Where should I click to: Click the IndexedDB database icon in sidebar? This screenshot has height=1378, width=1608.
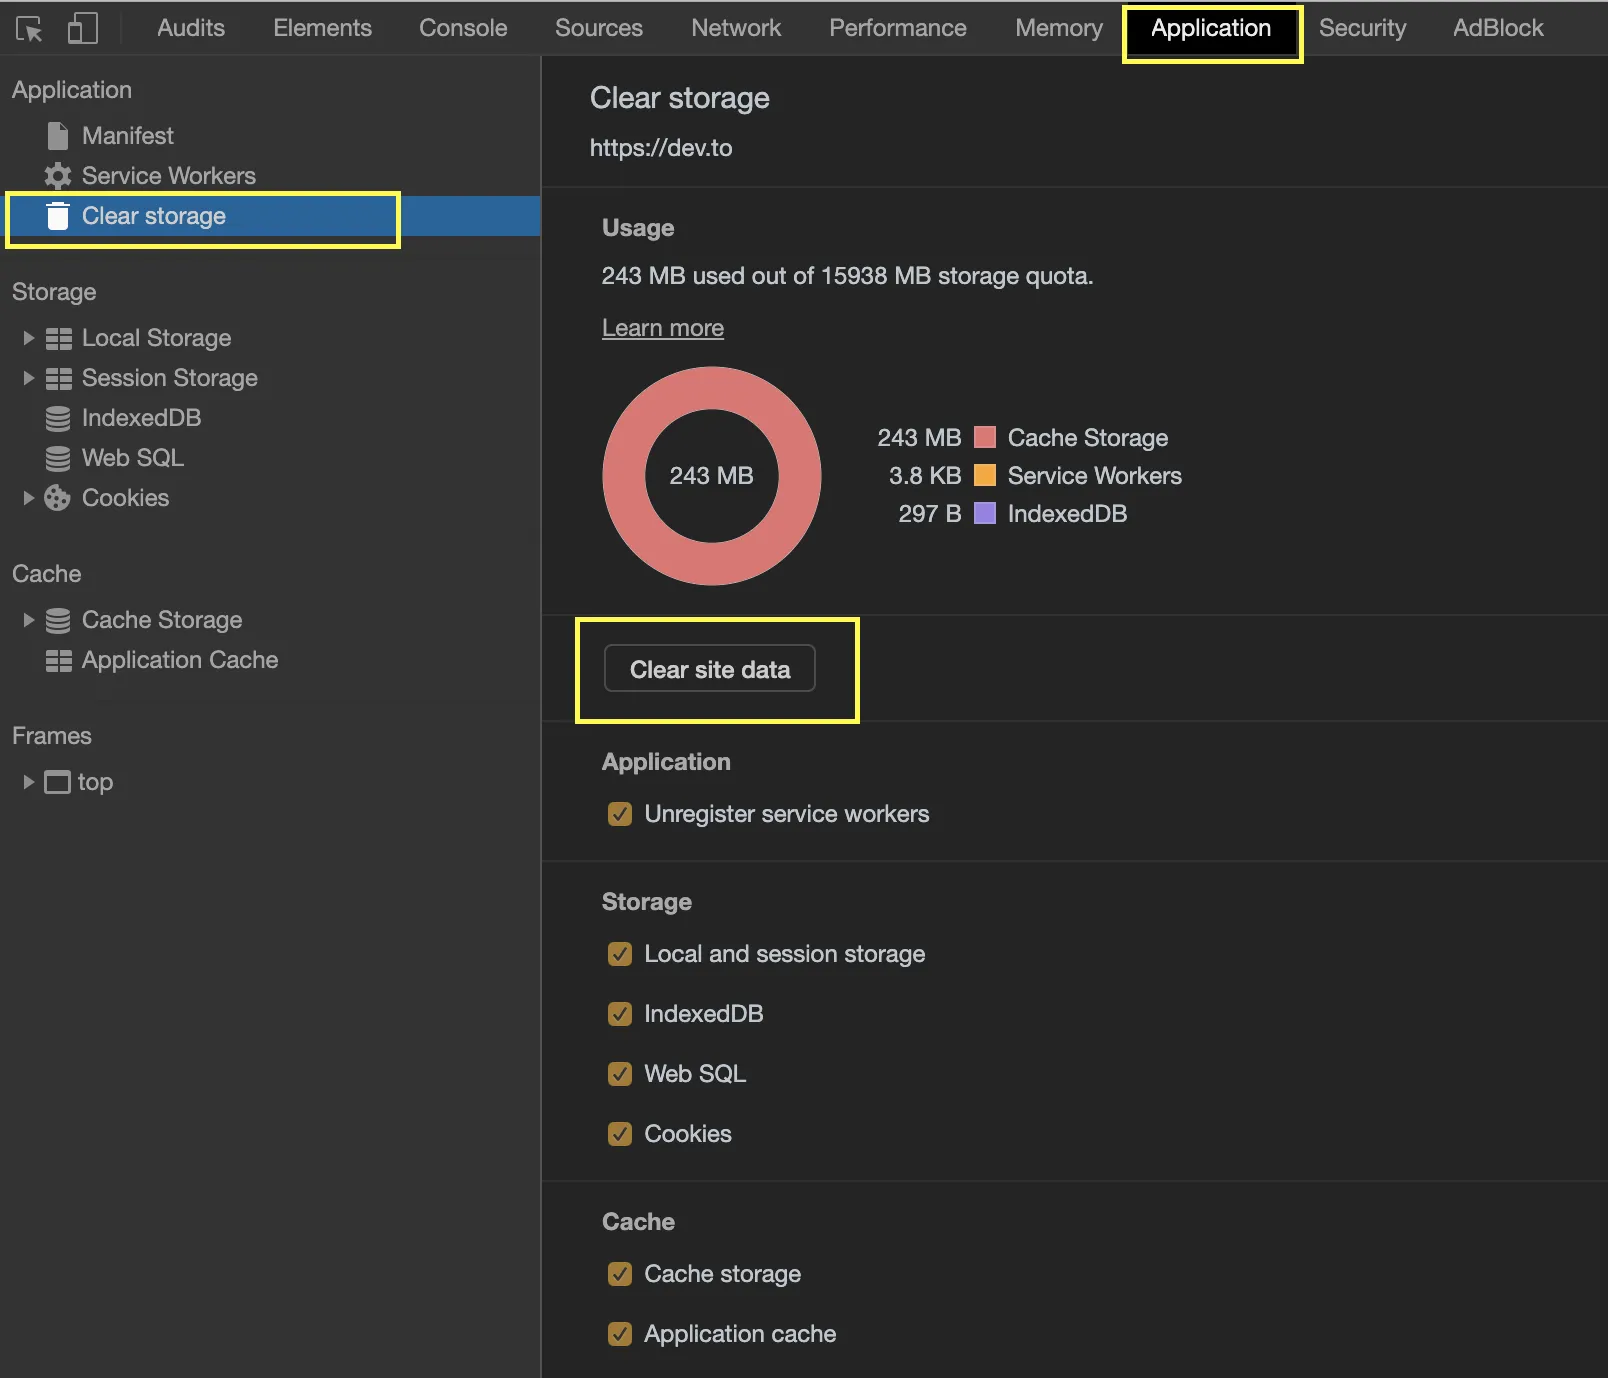[x=58, y=418]
